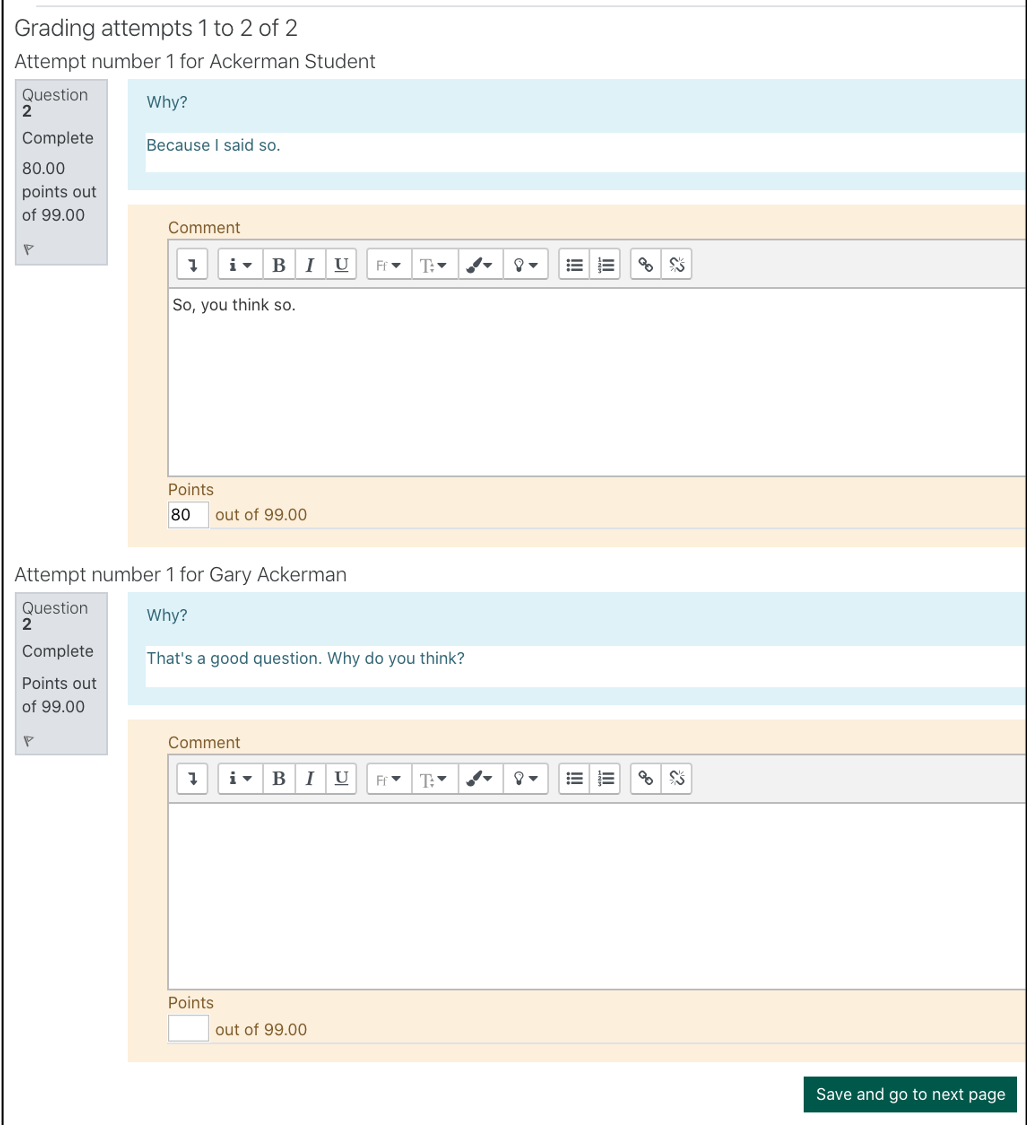Viewport: 1027px width, 1125px height.
Task: Click inside Gary Ackerman's empty Points field
Action: click(187, 1028)
